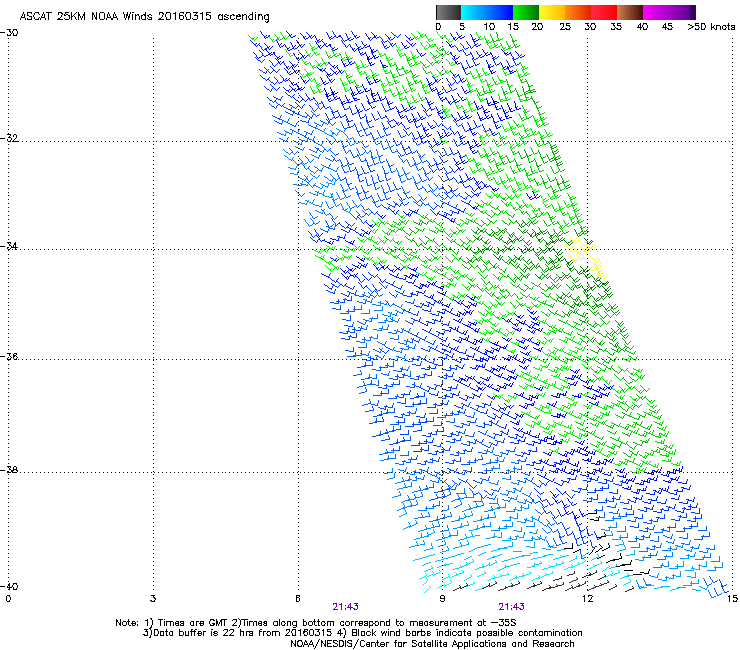Select the green 15-20 knot legend segment
This screenshot has width=740, height=650.
526,12
